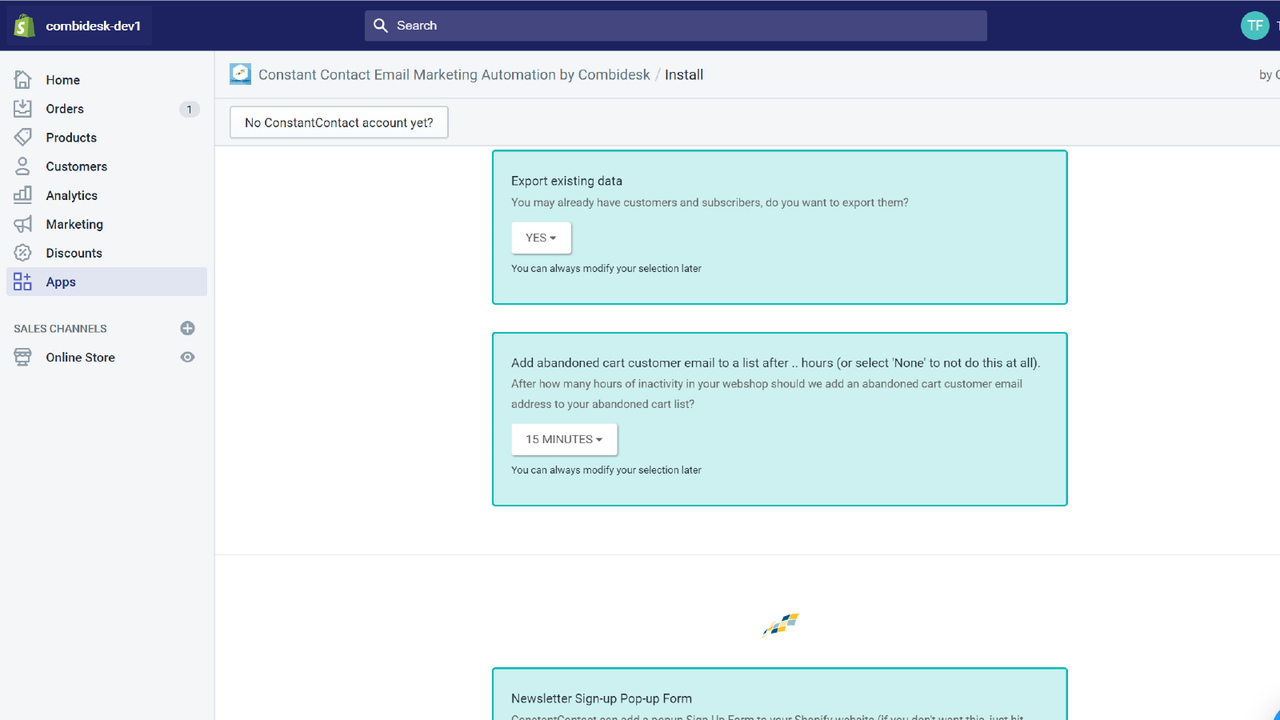Click abandoned cart hours description text
Image resolution: width=1280 pixels, height=720 pixels.
(767, 394)
